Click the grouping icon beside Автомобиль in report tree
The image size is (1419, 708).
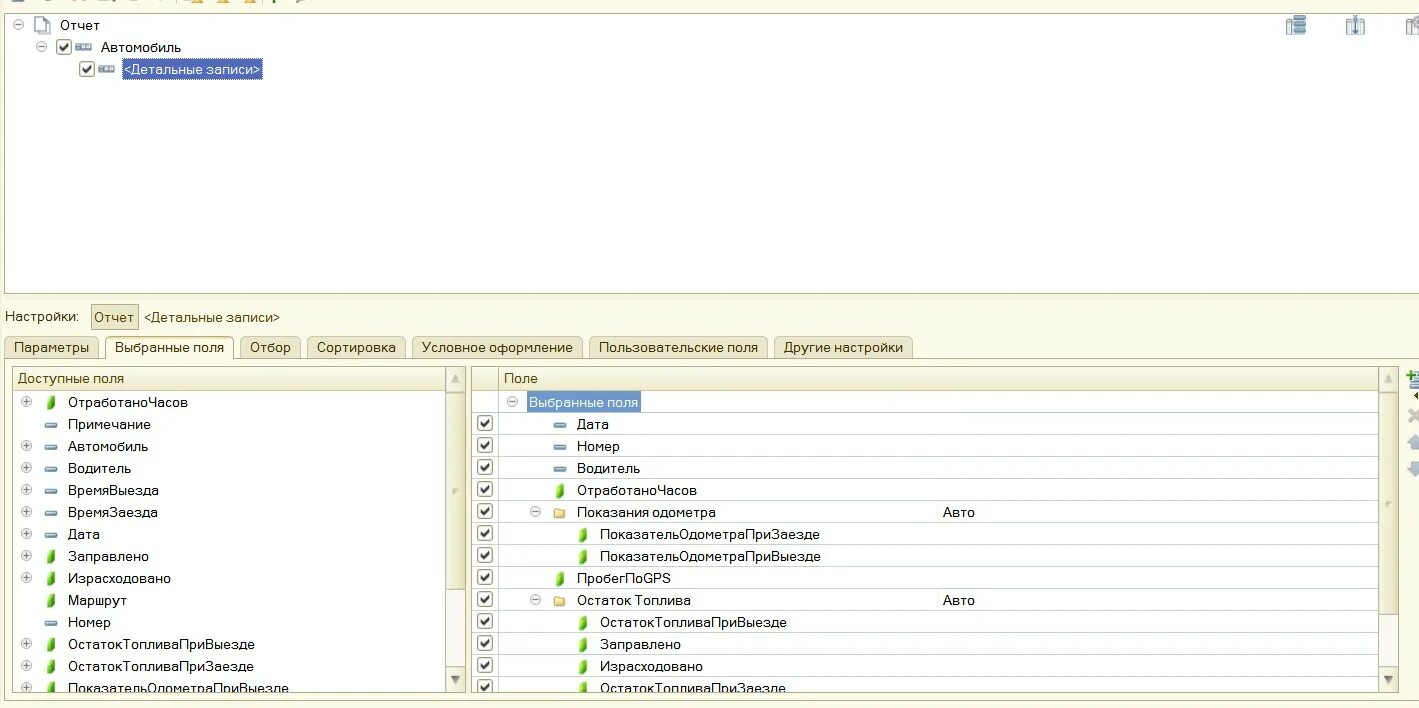[x=84, y=47]
